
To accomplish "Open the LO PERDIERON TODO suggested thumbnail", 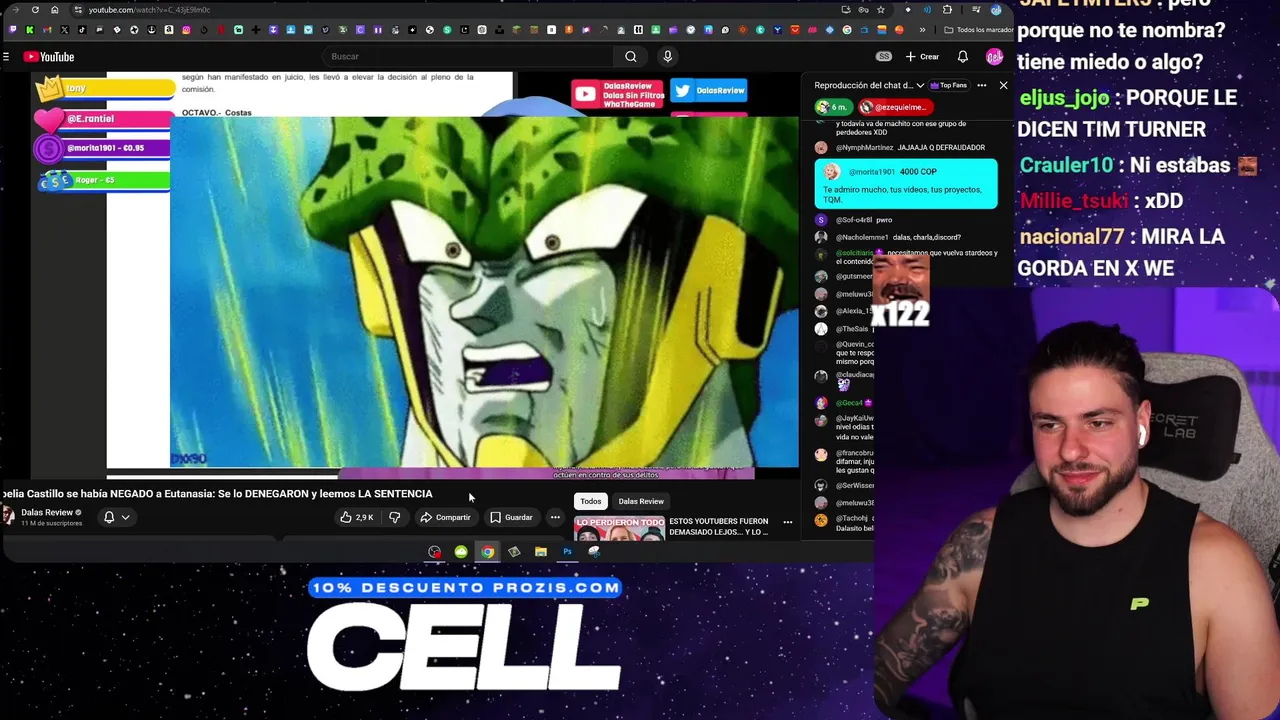I will pos(620,528).
